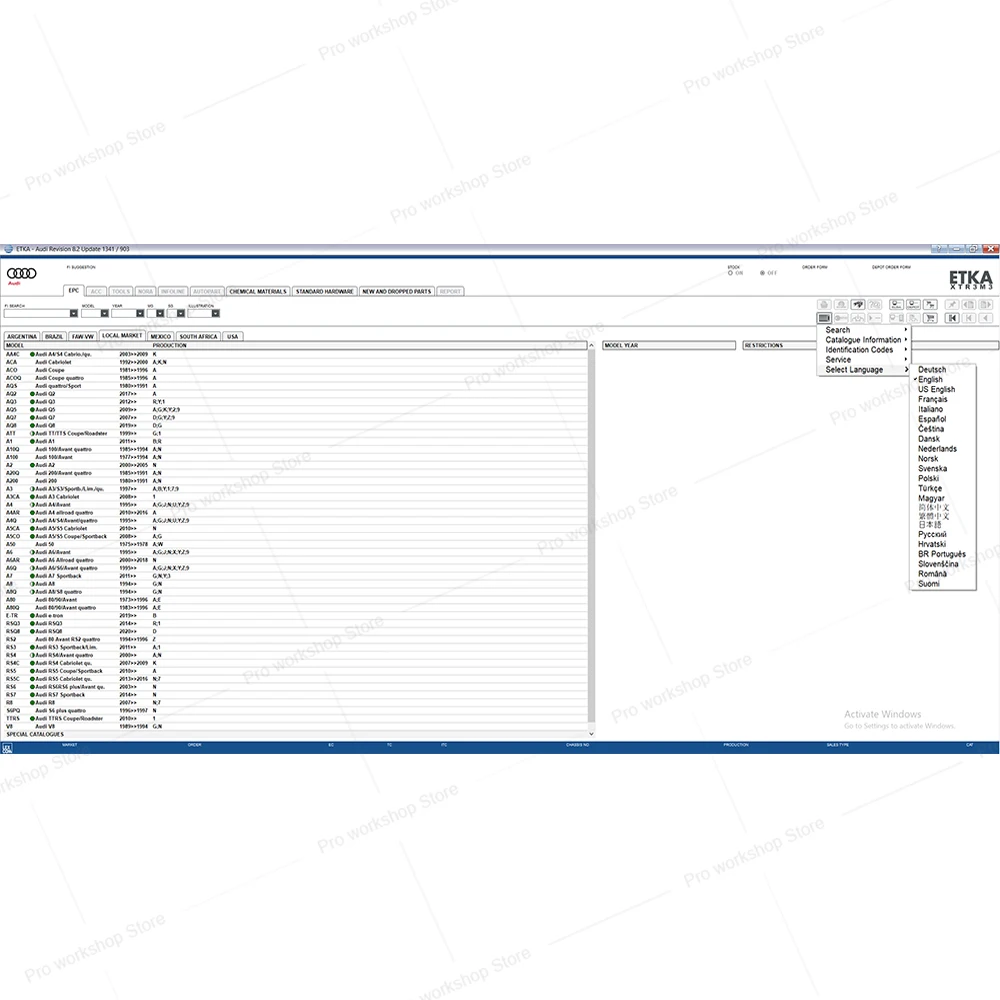This screenshot has height=1000, width=1000.
Task: Open the Model dropdown arrow
Action: pos(104,314)
